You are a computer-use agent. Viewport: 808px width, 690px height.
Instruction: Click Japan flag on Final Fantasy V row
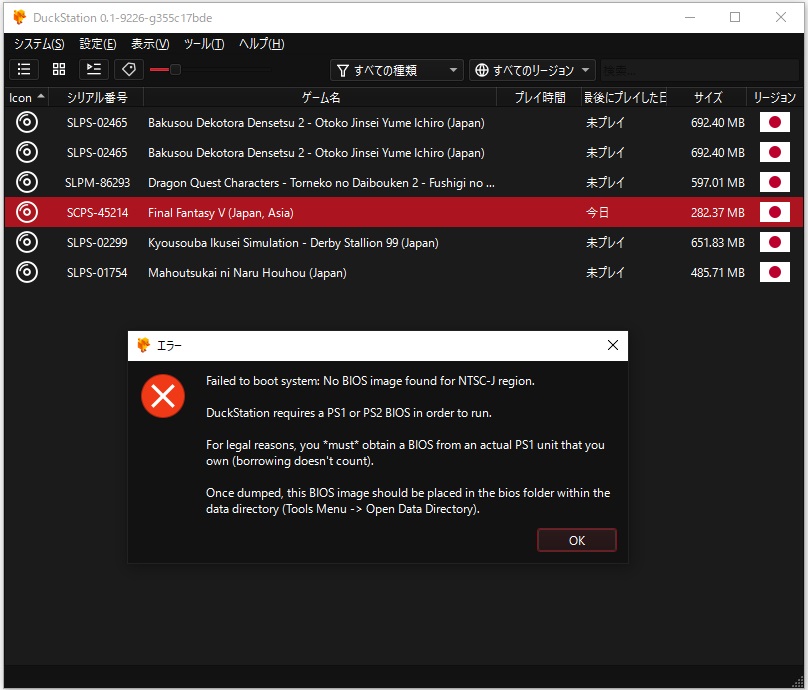click(775, 212)
